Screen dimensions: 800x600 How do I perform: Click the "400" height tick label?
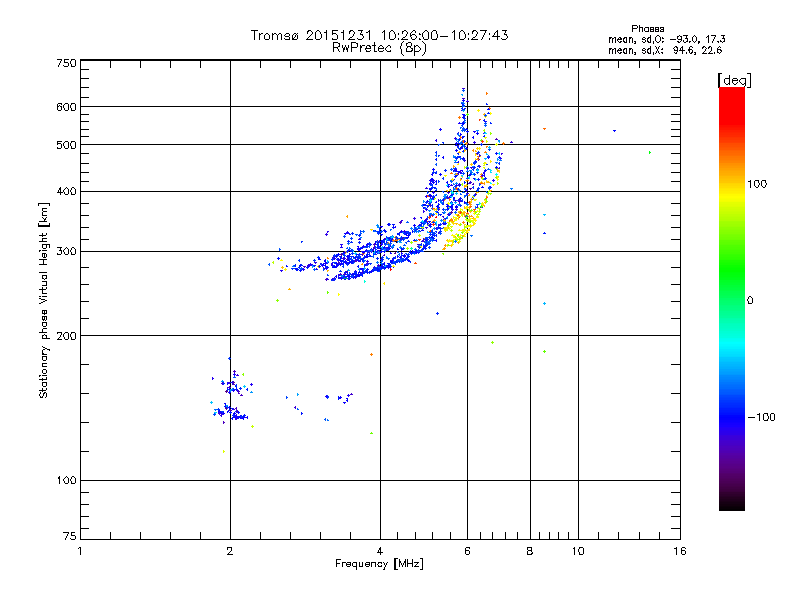point(66,192)
